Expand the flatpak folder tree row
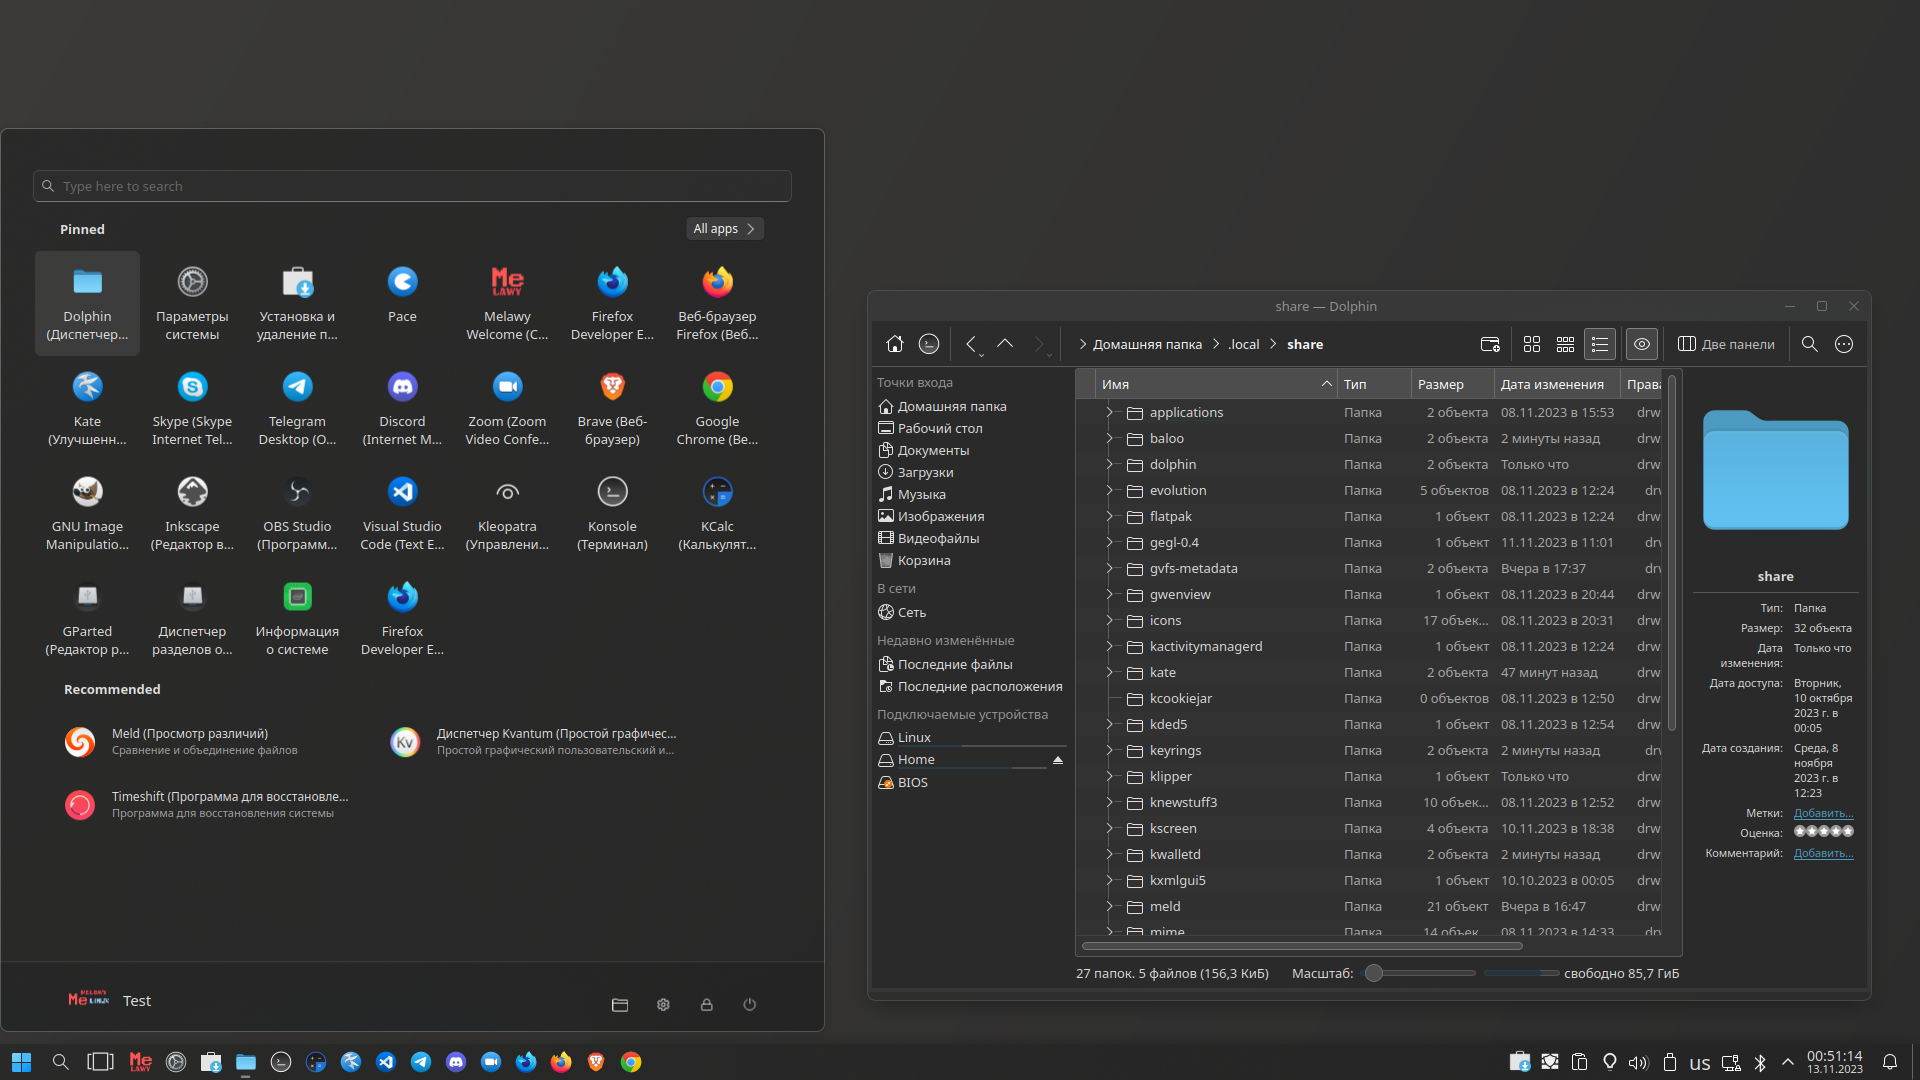The width and height of the screenshot is (1920, 1080). point(1109,516)
